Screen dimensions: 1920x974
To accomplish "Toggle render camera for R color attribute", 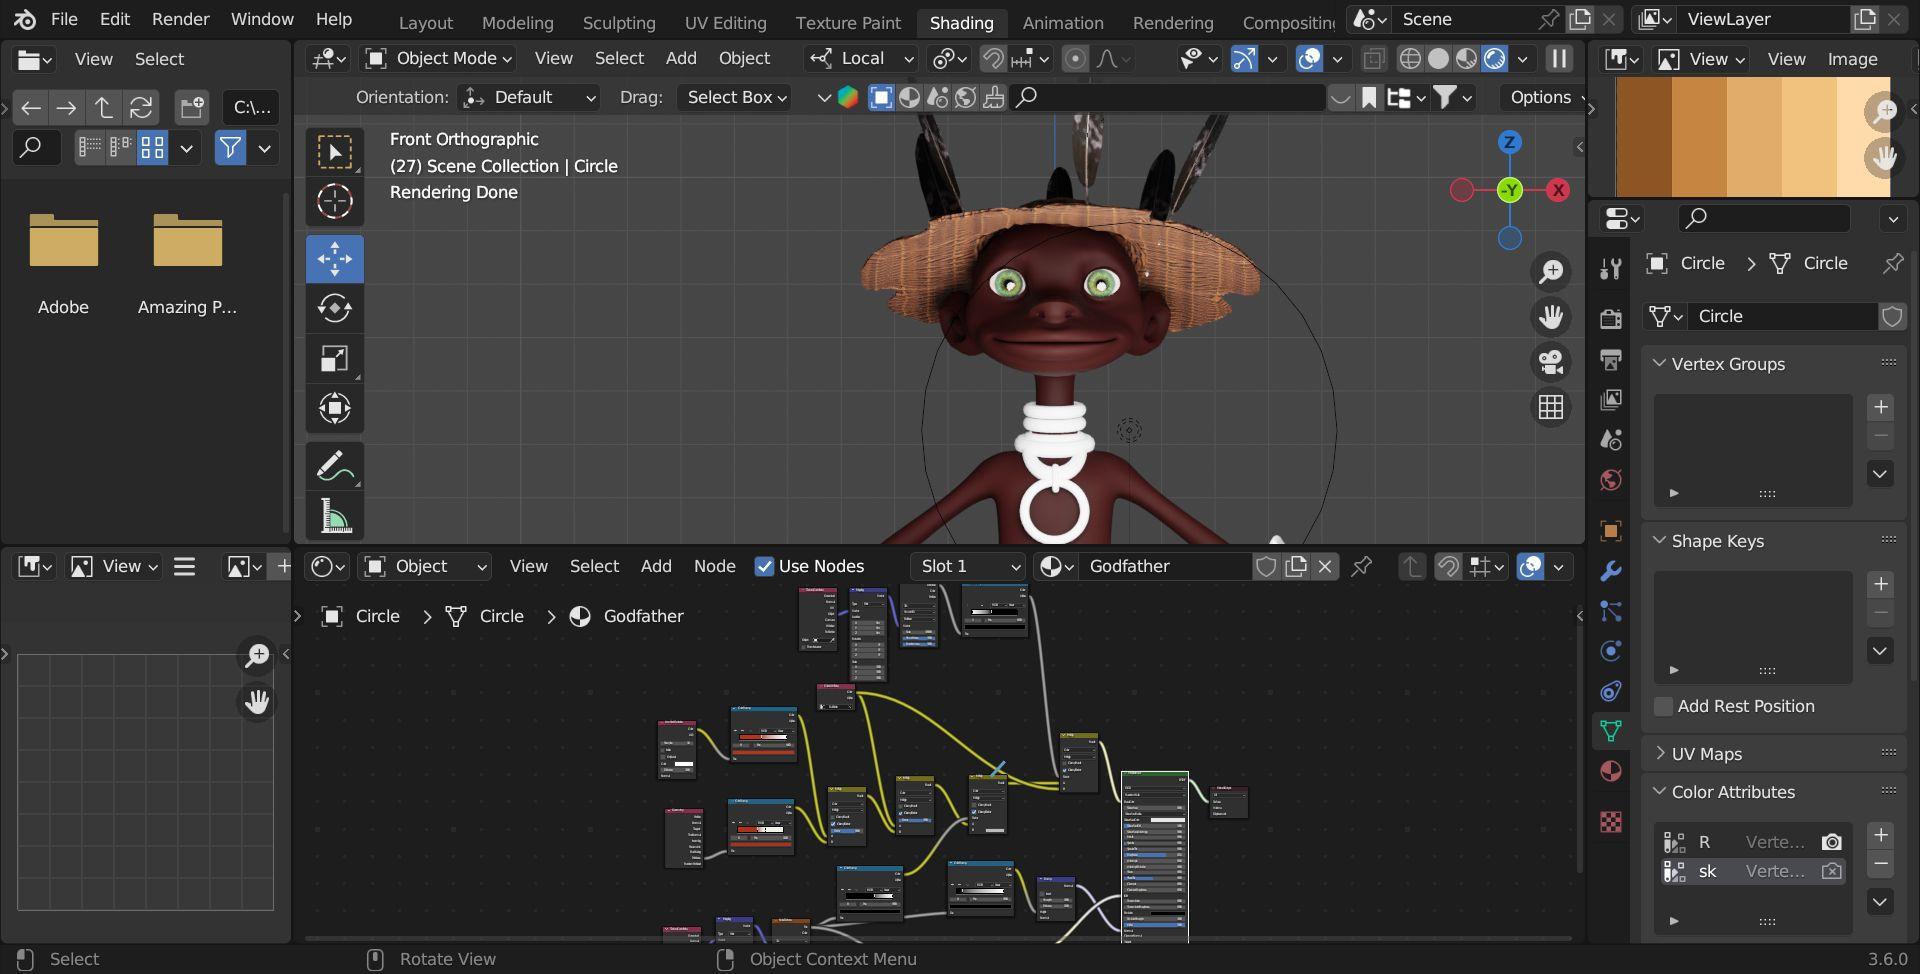I will tap(1831, 842).
